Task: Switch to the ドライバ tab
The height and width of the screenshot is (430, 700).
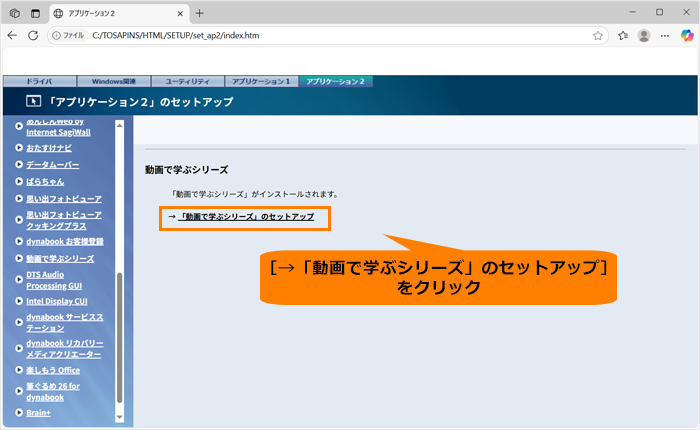Action: pos(39,81)
